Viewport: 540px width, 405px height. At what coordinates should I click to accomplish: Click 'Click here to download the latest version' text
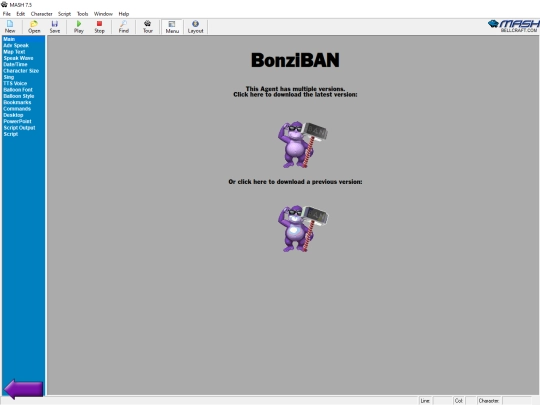click(295, 94)
